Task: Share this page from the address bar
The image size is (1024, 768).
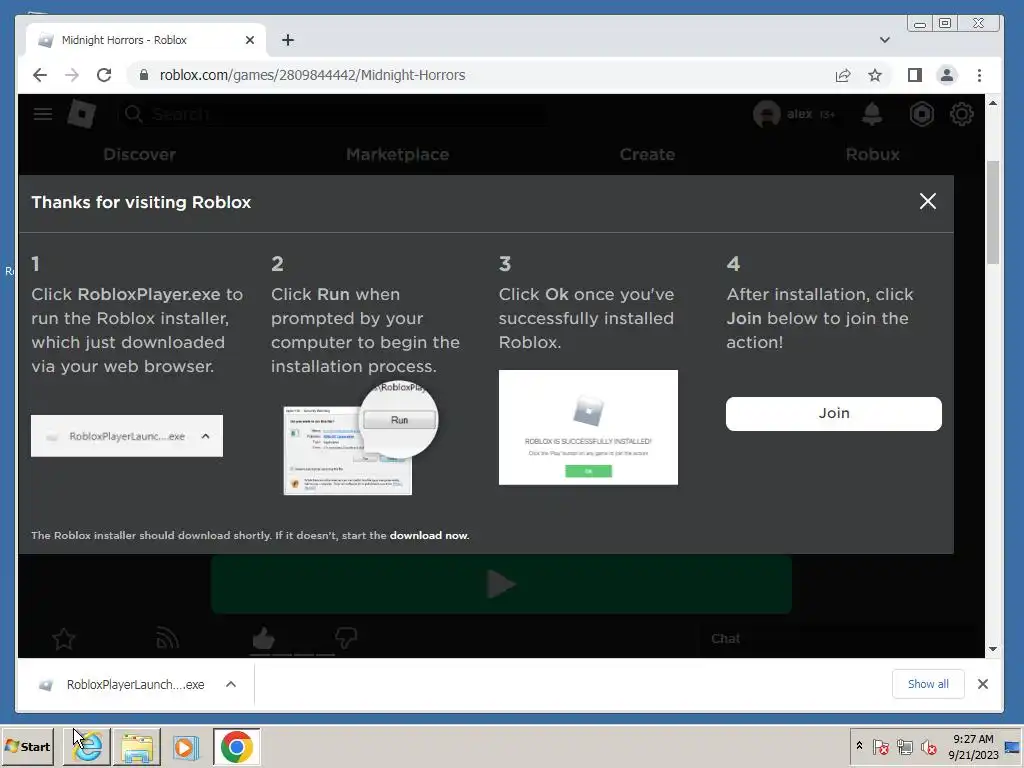Action: pos(843,75)
